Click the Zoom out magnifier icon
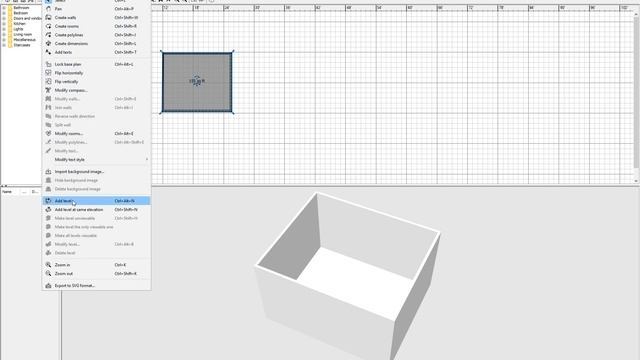 pos(48,273)
